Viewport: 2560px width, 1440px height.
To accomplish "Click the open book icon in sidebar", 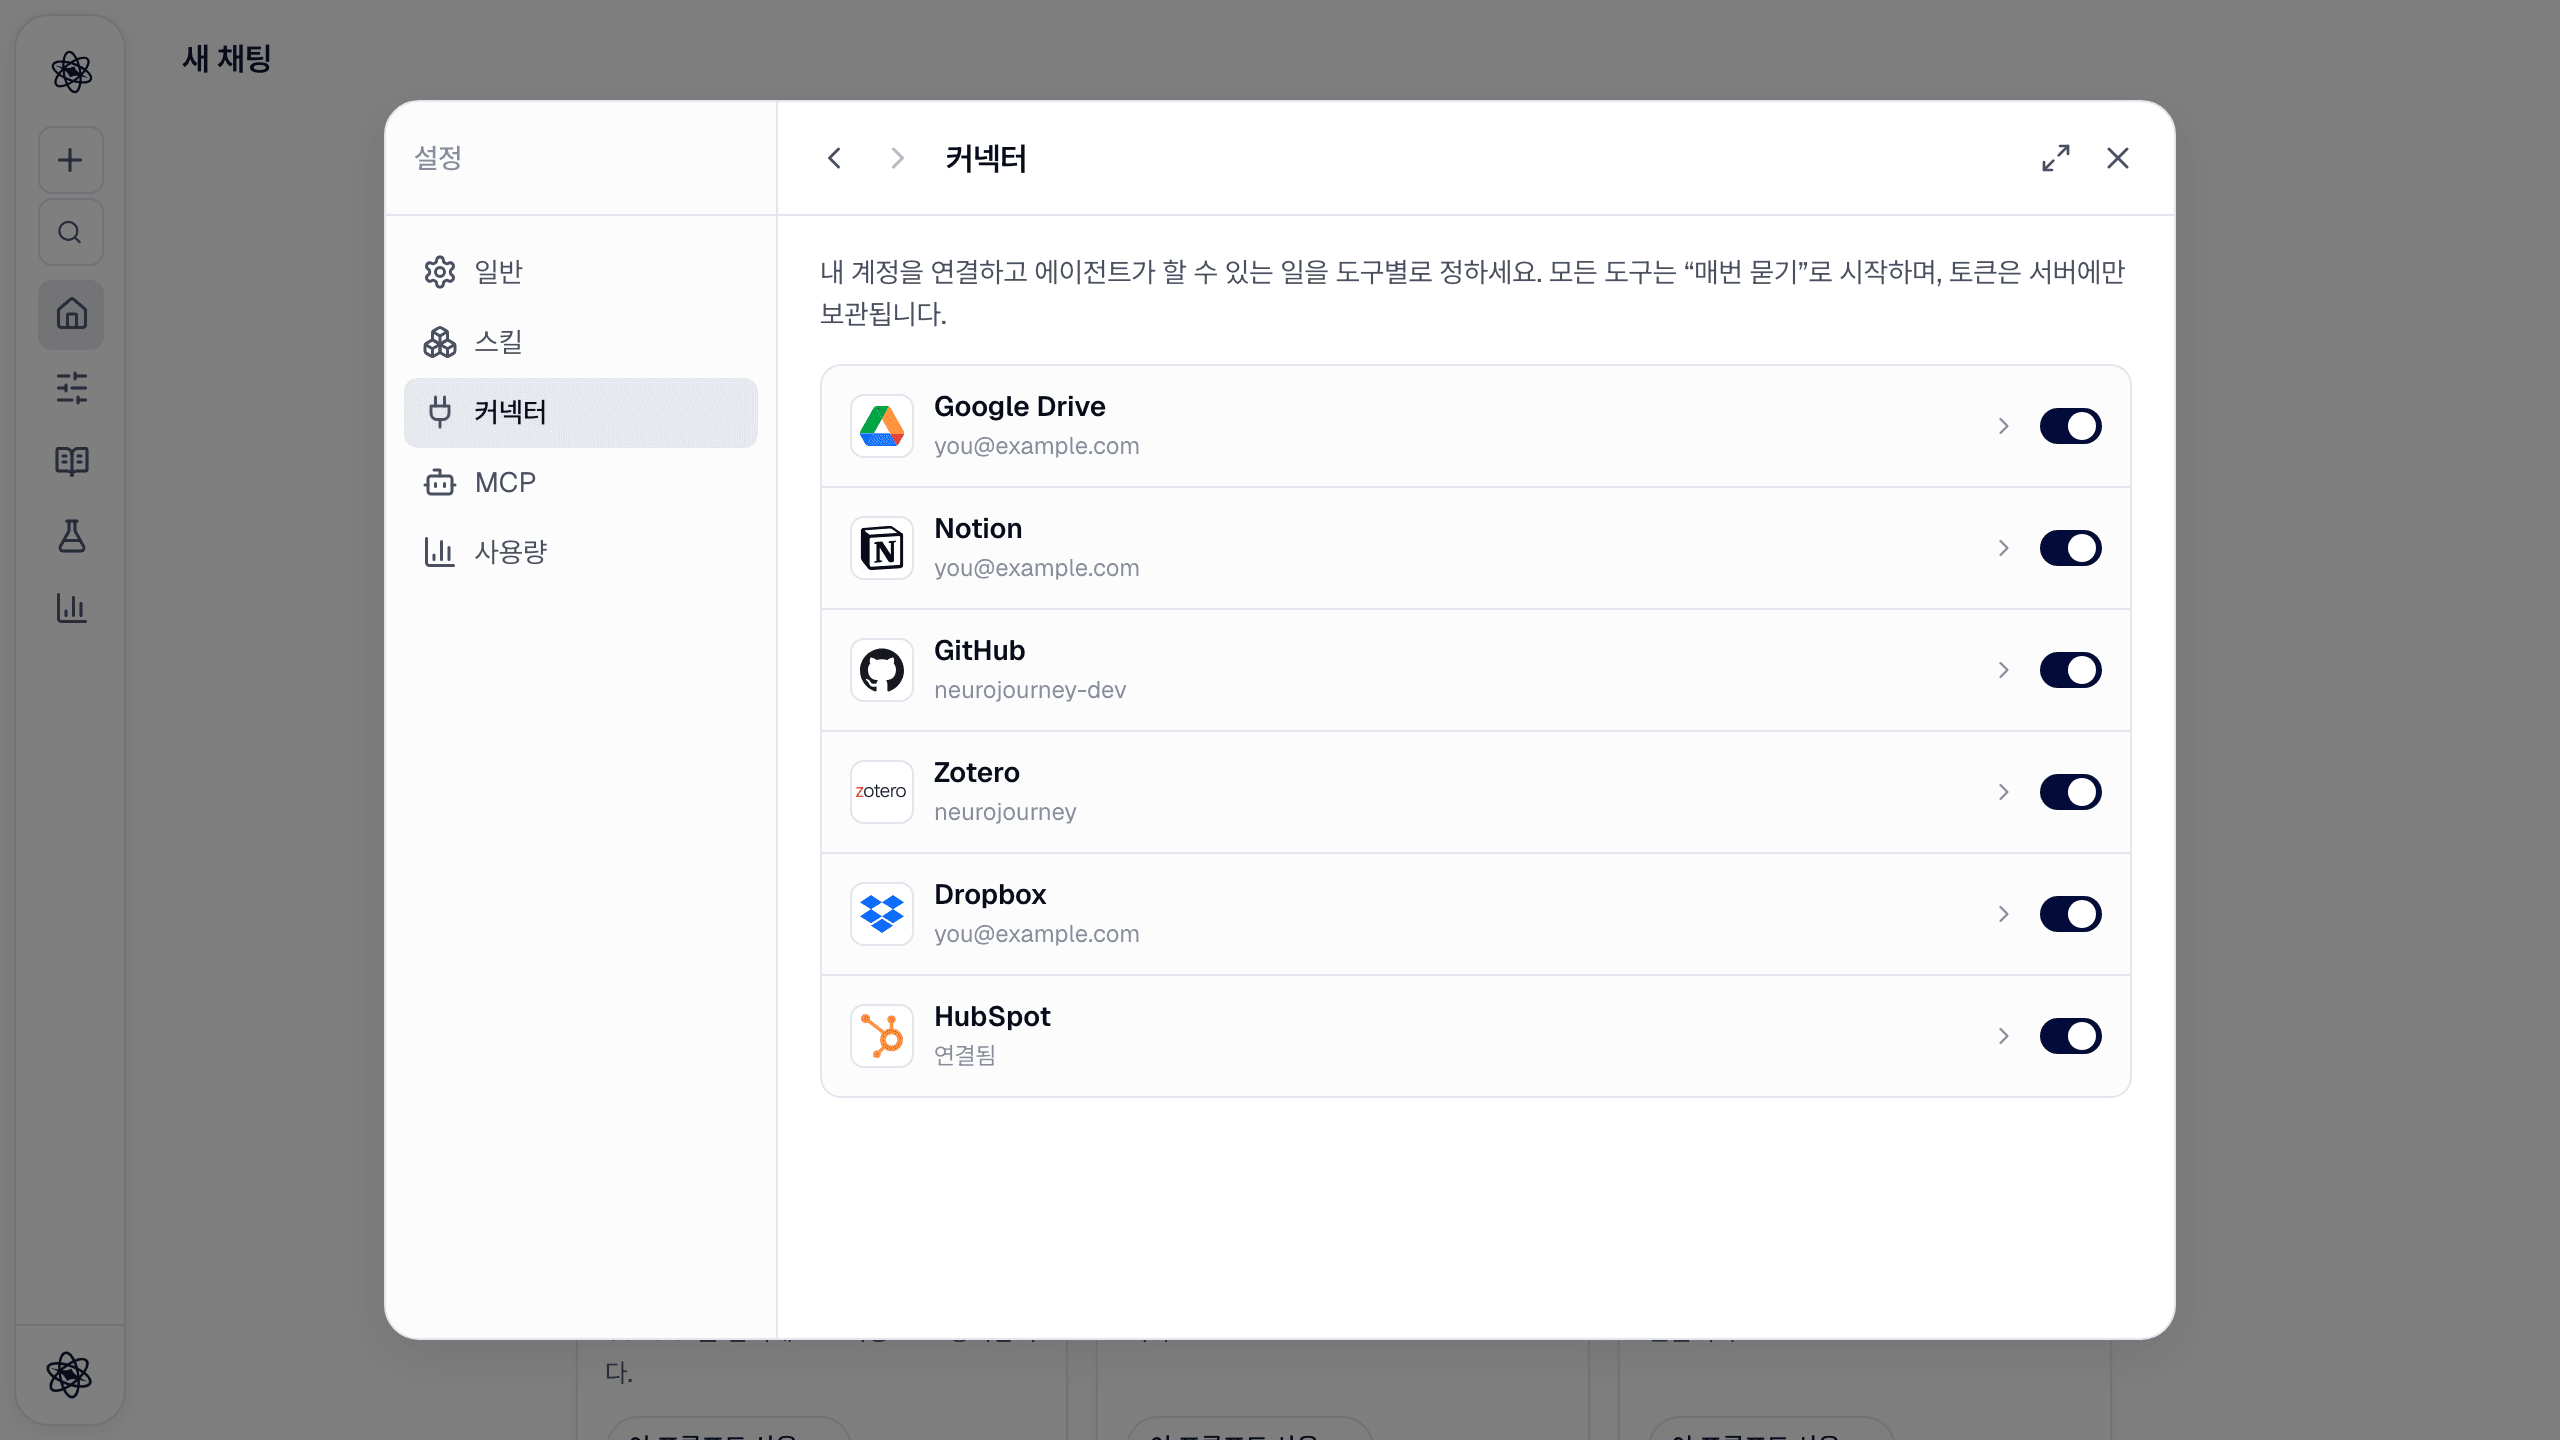I will pos(71,461).
